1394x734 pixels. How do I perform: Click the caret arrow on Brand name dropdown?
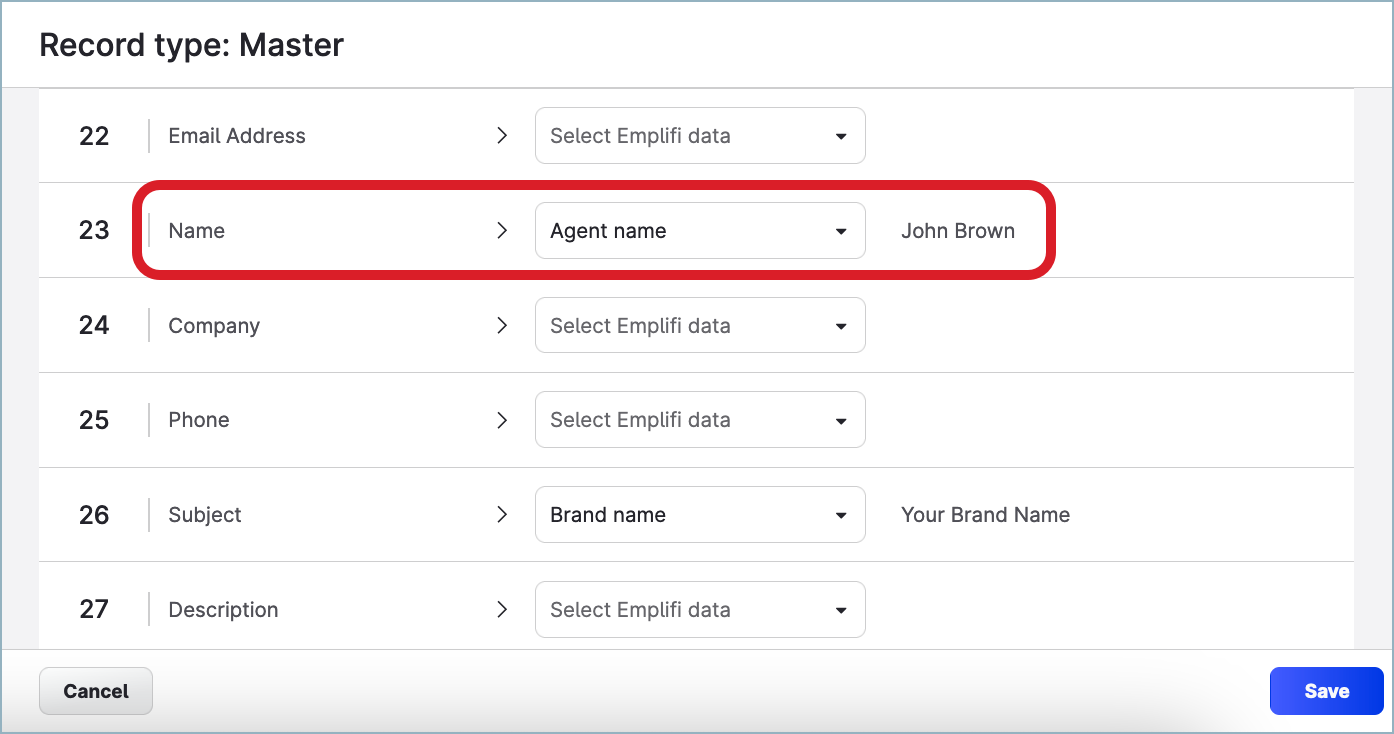[841, 514]
